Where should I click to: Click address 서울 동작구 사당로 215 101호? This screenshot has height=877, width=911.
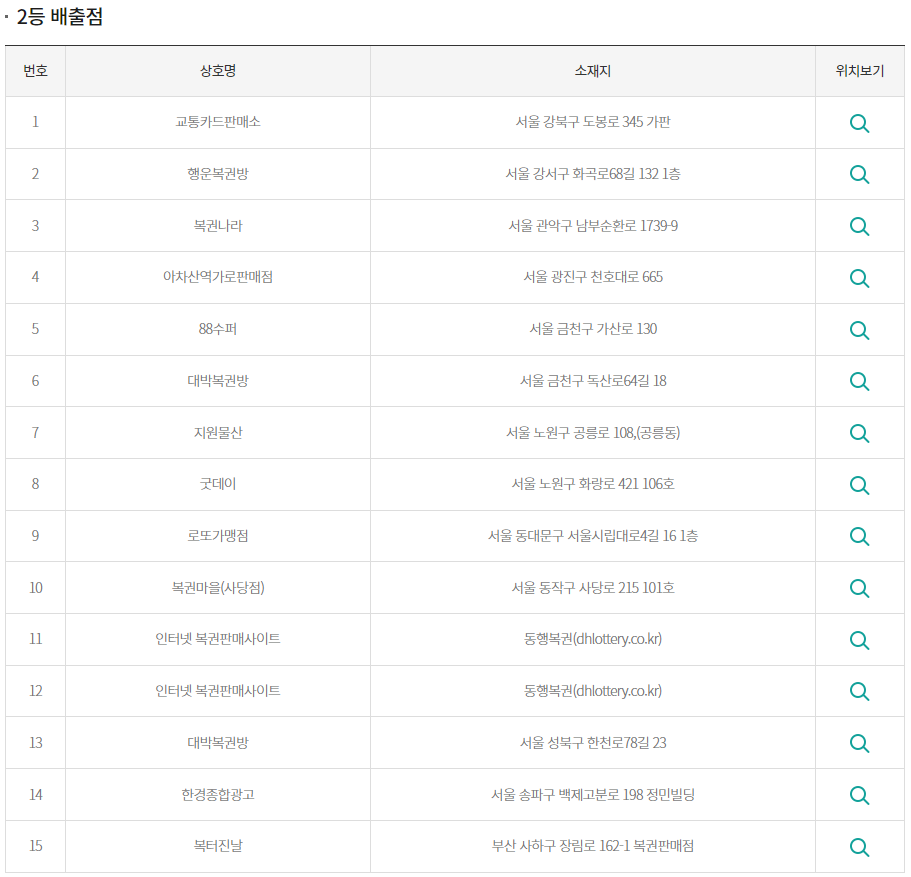pos(593,588)
